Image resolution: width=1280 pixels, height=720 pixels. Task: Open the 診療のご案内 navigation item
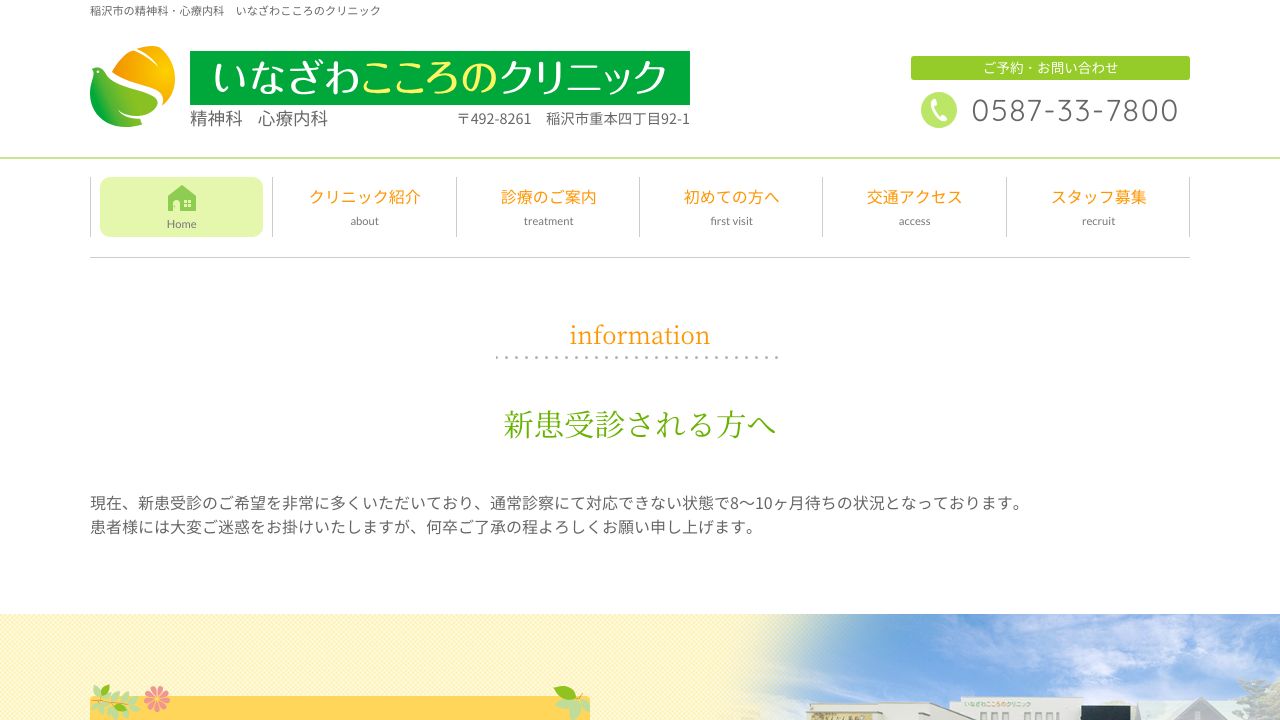coord(548,197)
